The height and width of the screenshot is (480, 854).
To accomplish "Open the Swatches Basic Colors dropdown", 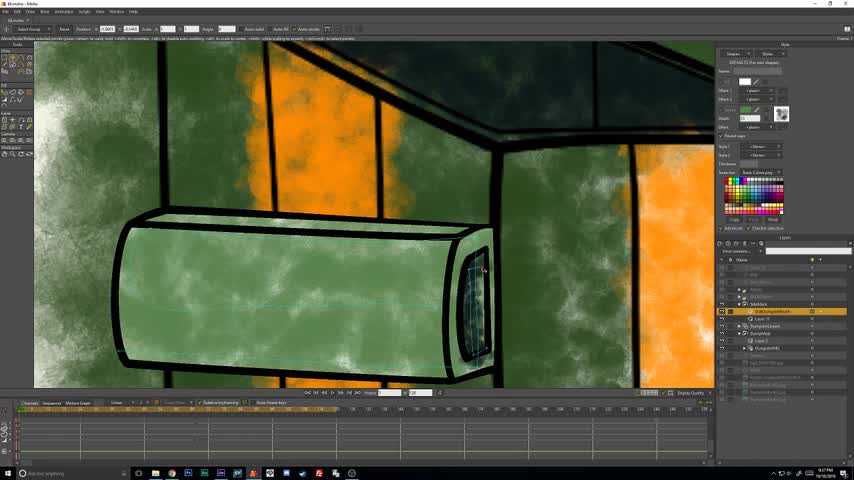I will 760,172.
